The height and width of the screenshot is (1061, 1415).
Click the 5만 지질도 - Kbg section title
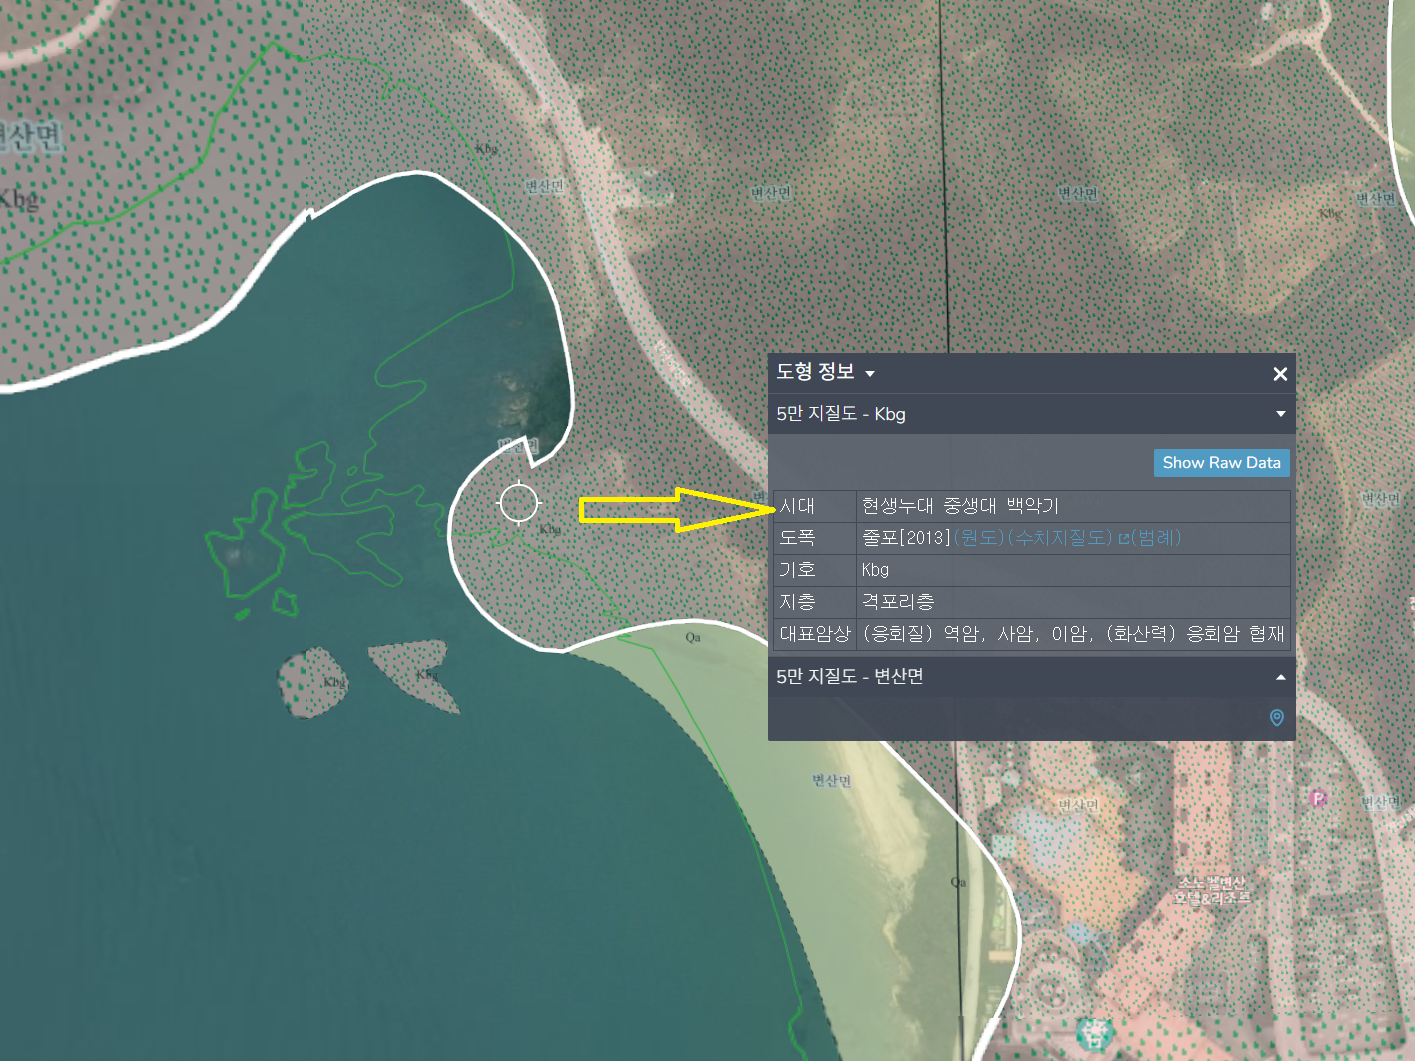(841, 414)
